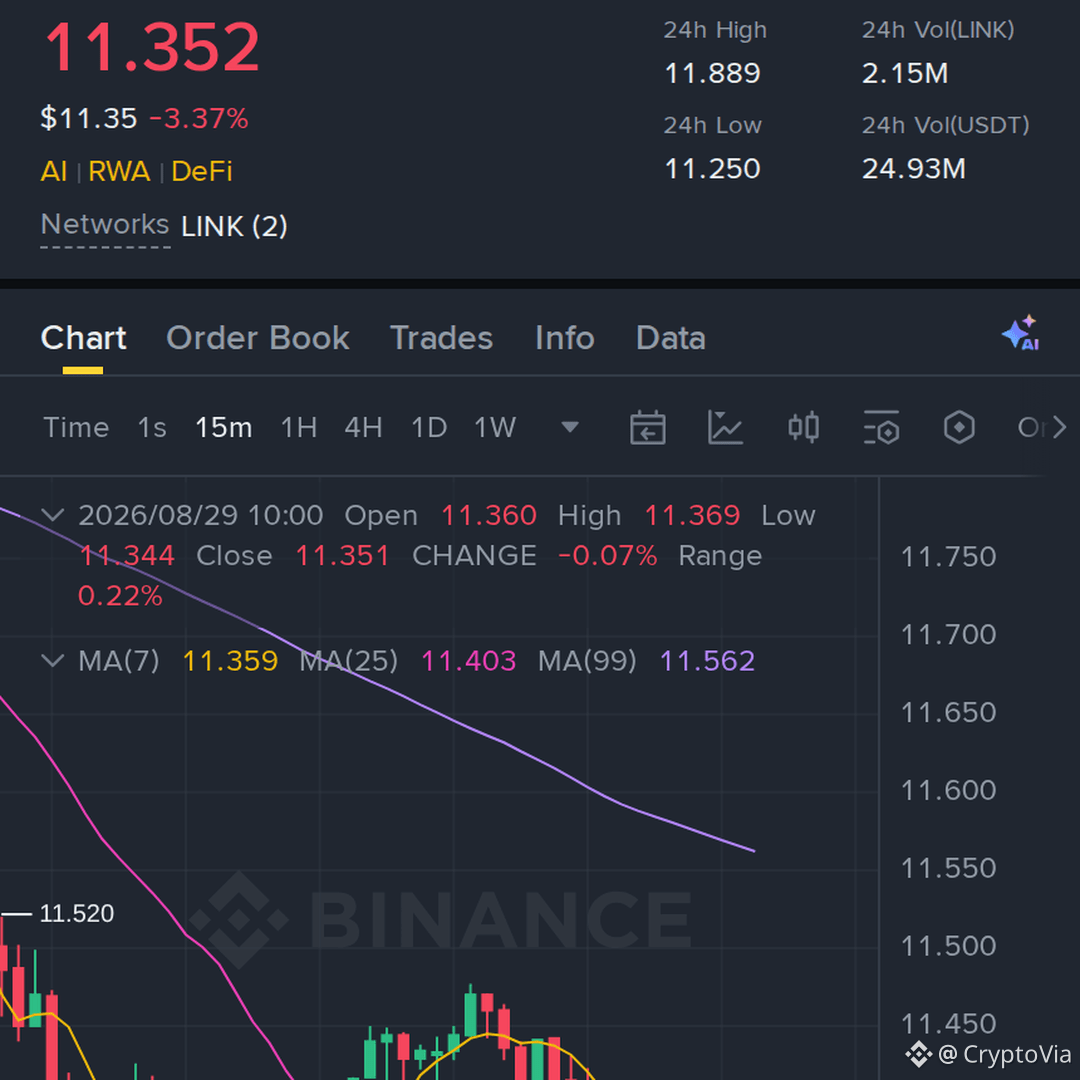Image resolution: width=1080 pixels, height=1080 pixels.
Task: Select the 1D interval
Action: pos(429,428)
